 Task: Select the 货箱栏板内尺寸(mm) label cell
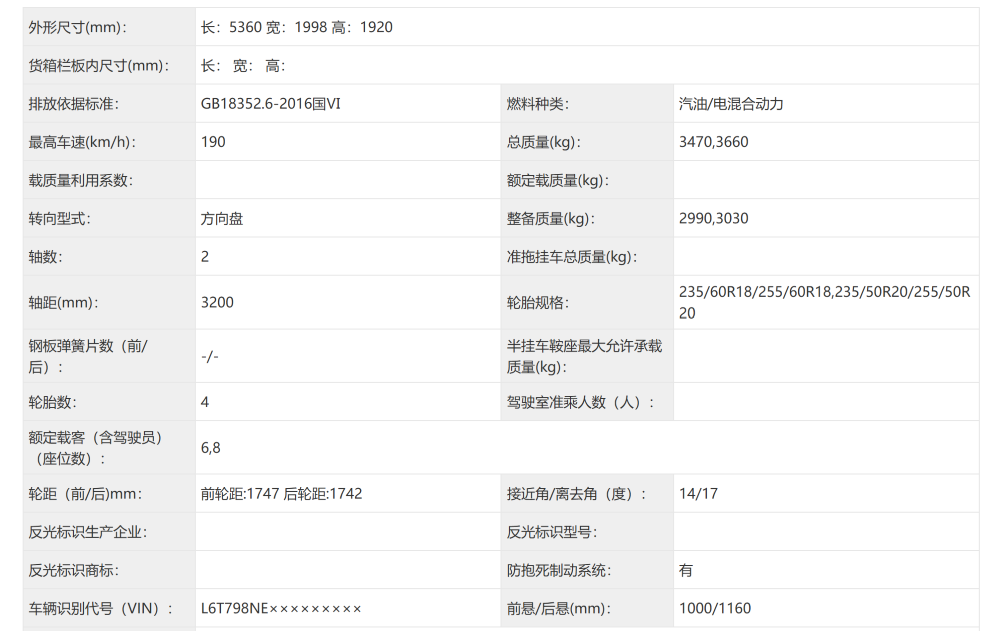[95, 65]
